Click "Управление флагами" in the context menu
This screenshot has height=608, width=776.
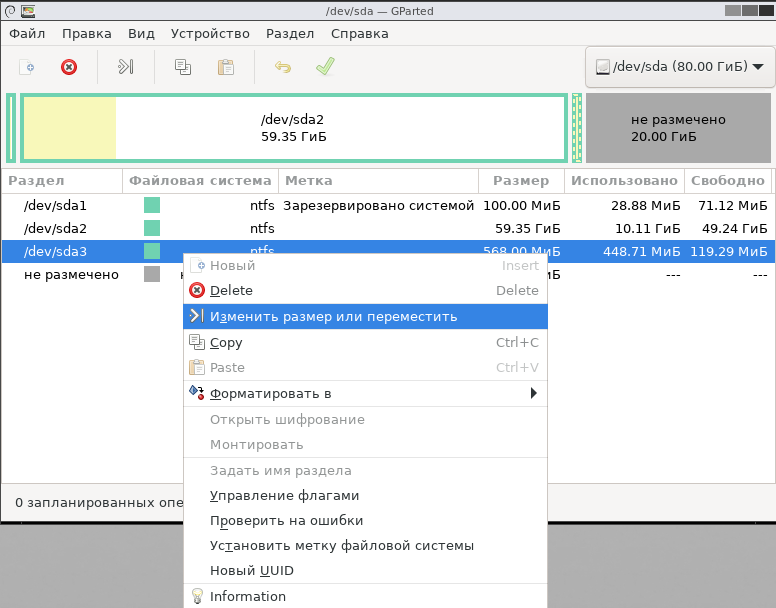(x=284, y=496)
